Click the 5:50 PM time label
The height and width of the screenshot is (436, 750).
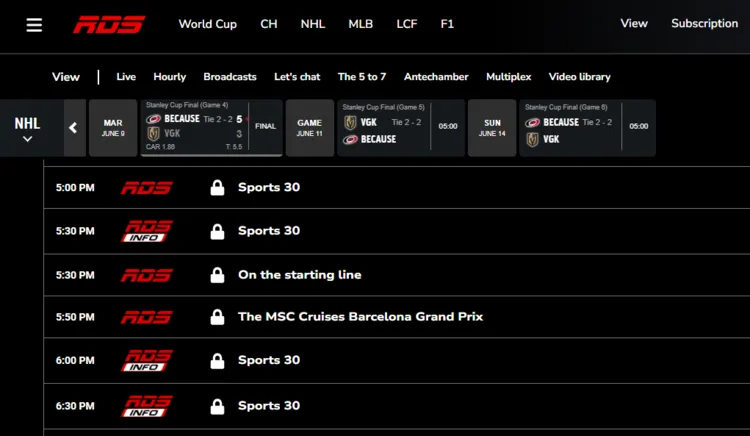click(75, 317)
